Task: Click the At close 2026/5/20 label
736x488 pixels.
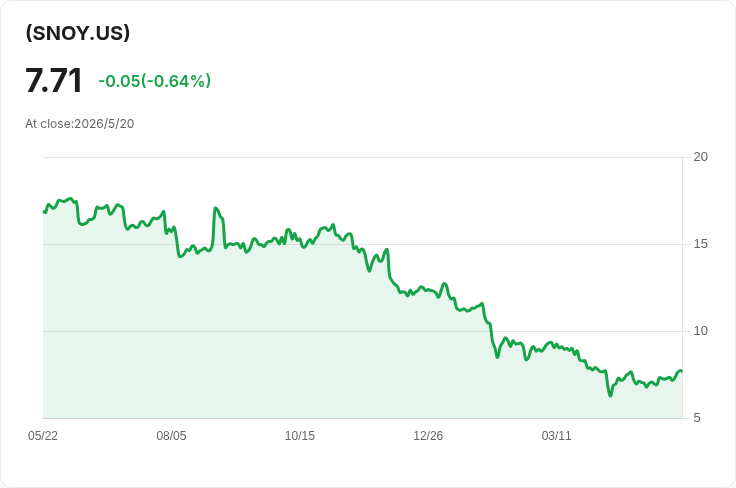Action: [80, 124]
